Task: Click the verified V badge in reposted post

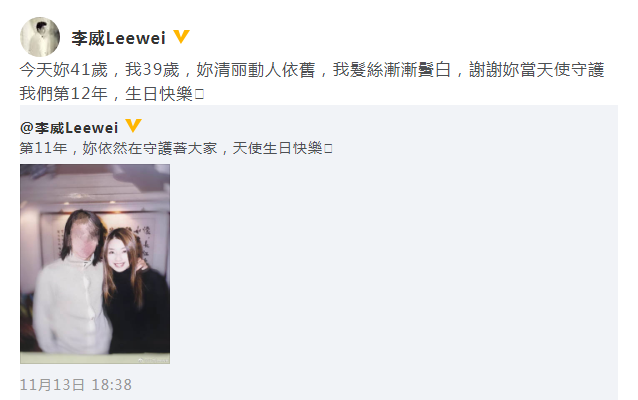Action: pyautogui.click(x=133, y=126)
